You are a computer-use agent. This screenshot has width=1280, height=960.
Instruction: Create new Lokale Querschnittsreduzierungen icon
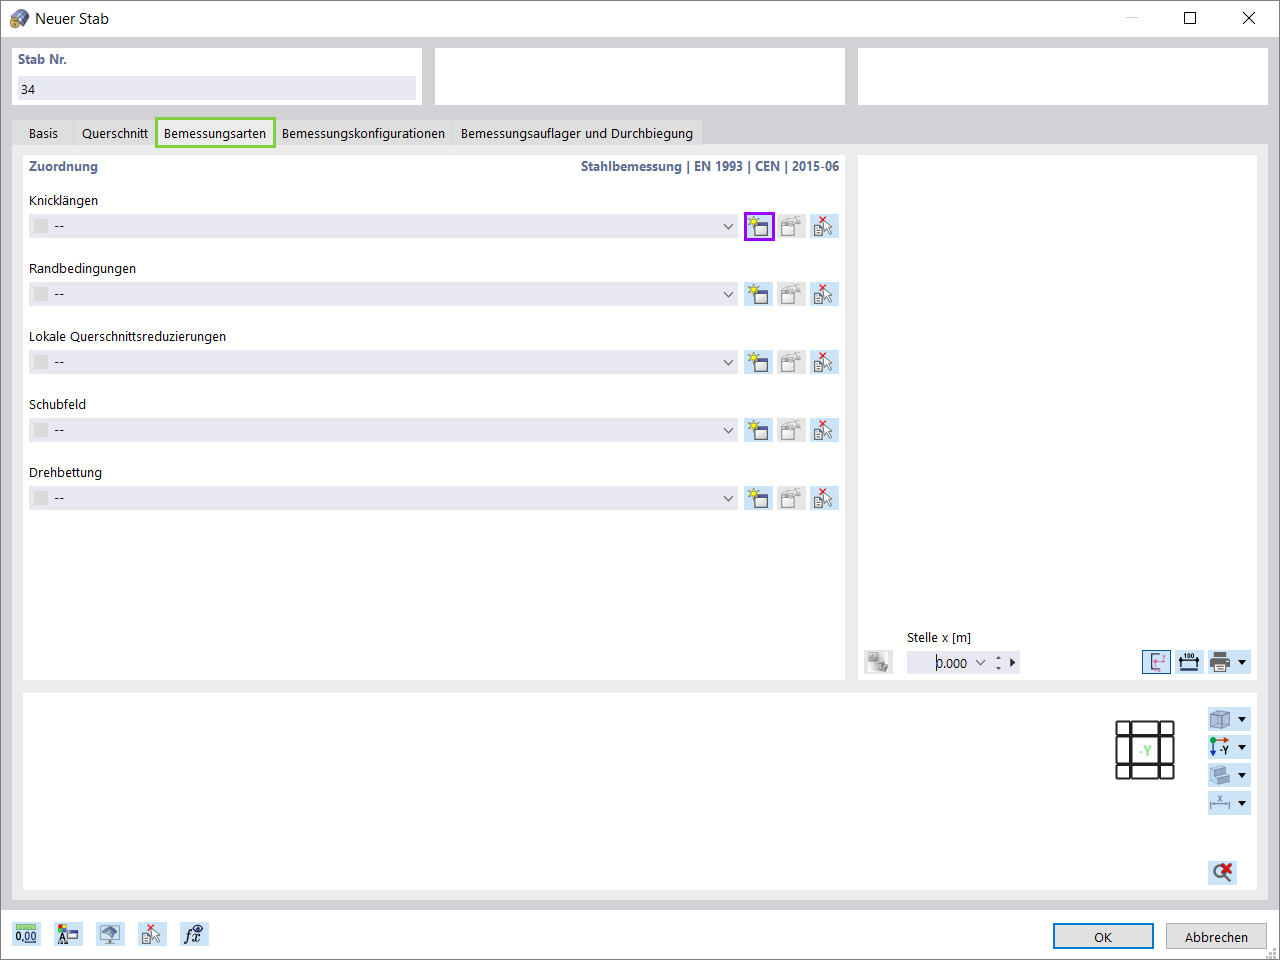759,363
